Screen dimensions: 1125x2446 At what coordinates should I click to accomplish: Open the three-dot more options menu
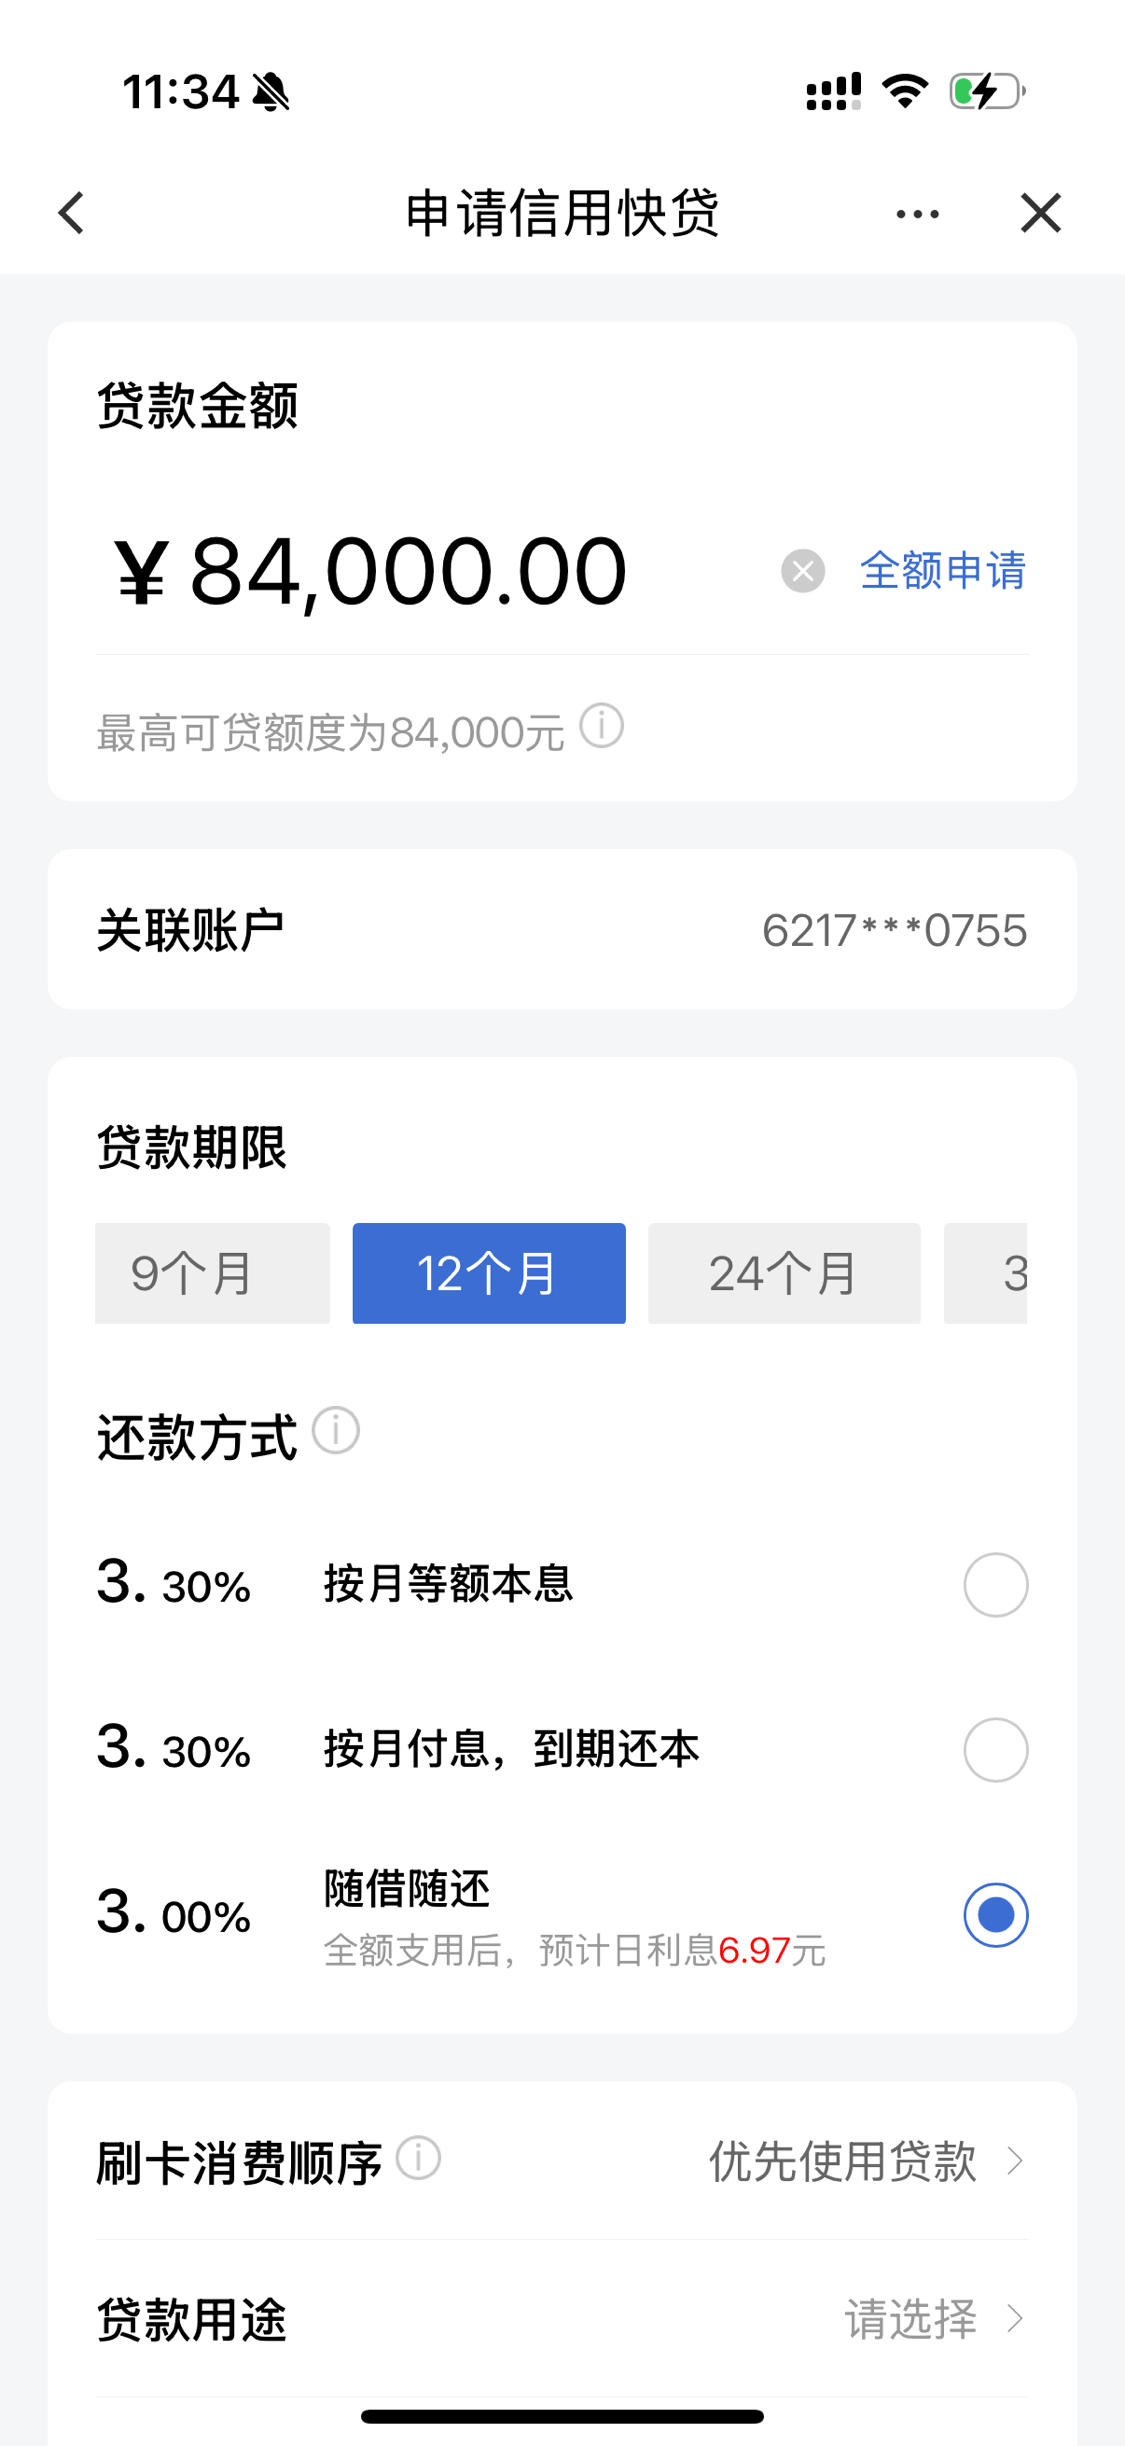point(917,214)
